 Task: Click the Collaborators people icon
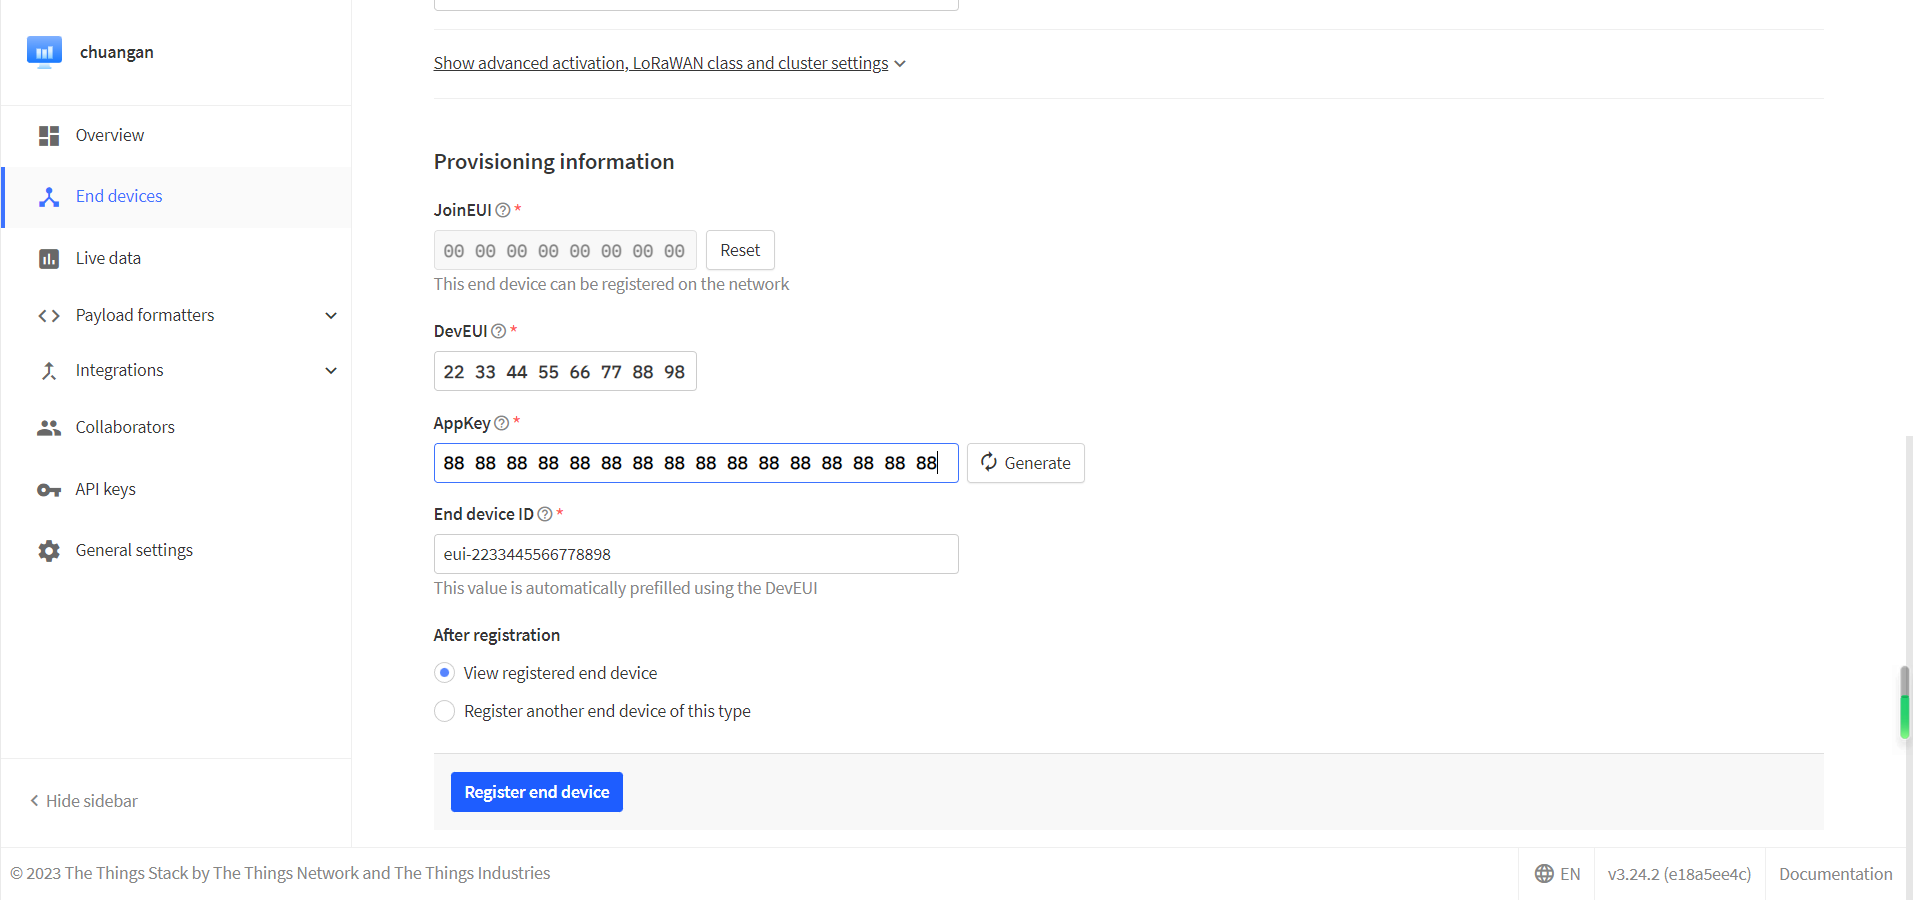49,428
